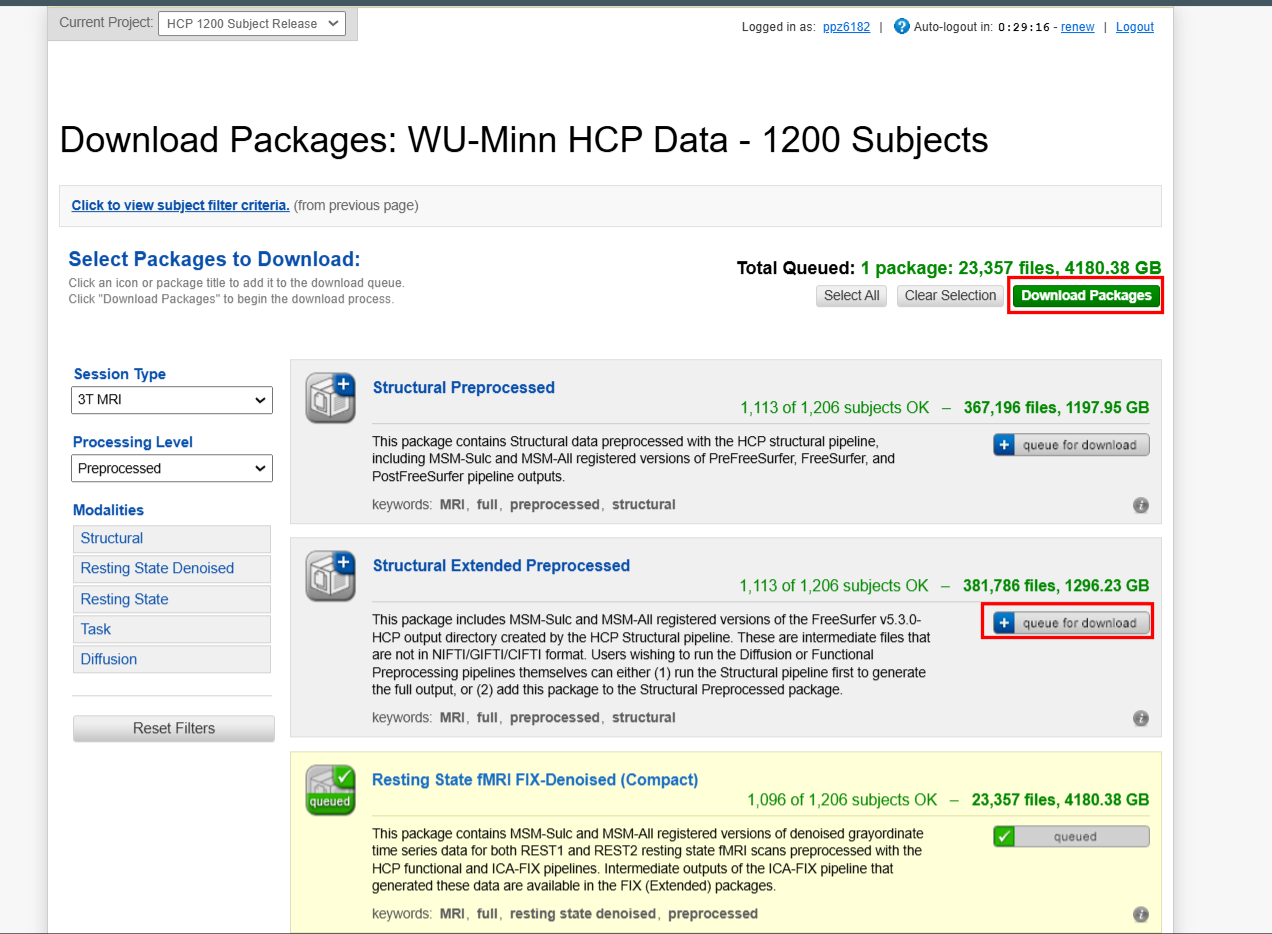The width and height of the screenshot is (1272, 934).
Task: Open 'Click to view subject filter criteria' link
Action: [181, 205]
